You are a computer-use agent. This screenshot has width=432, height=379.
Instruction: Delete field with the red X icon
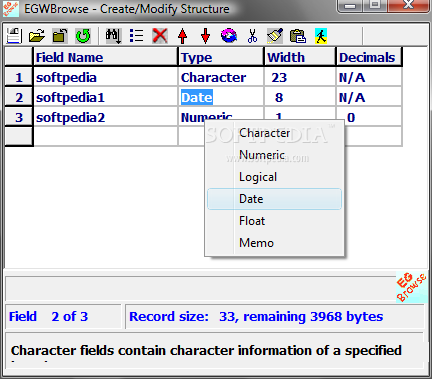[x=160, y=35]
